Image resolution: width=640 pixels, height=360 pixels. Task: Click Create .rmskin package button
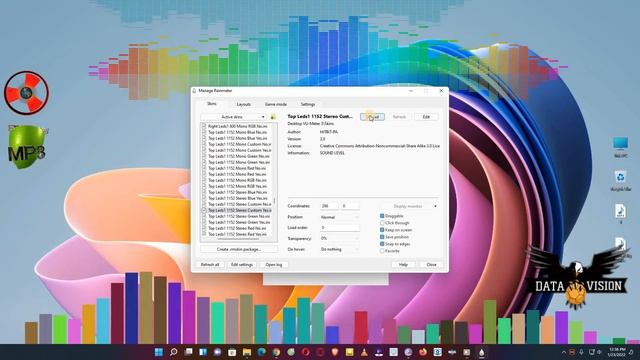pyautogui.click(x=239, y=249)
